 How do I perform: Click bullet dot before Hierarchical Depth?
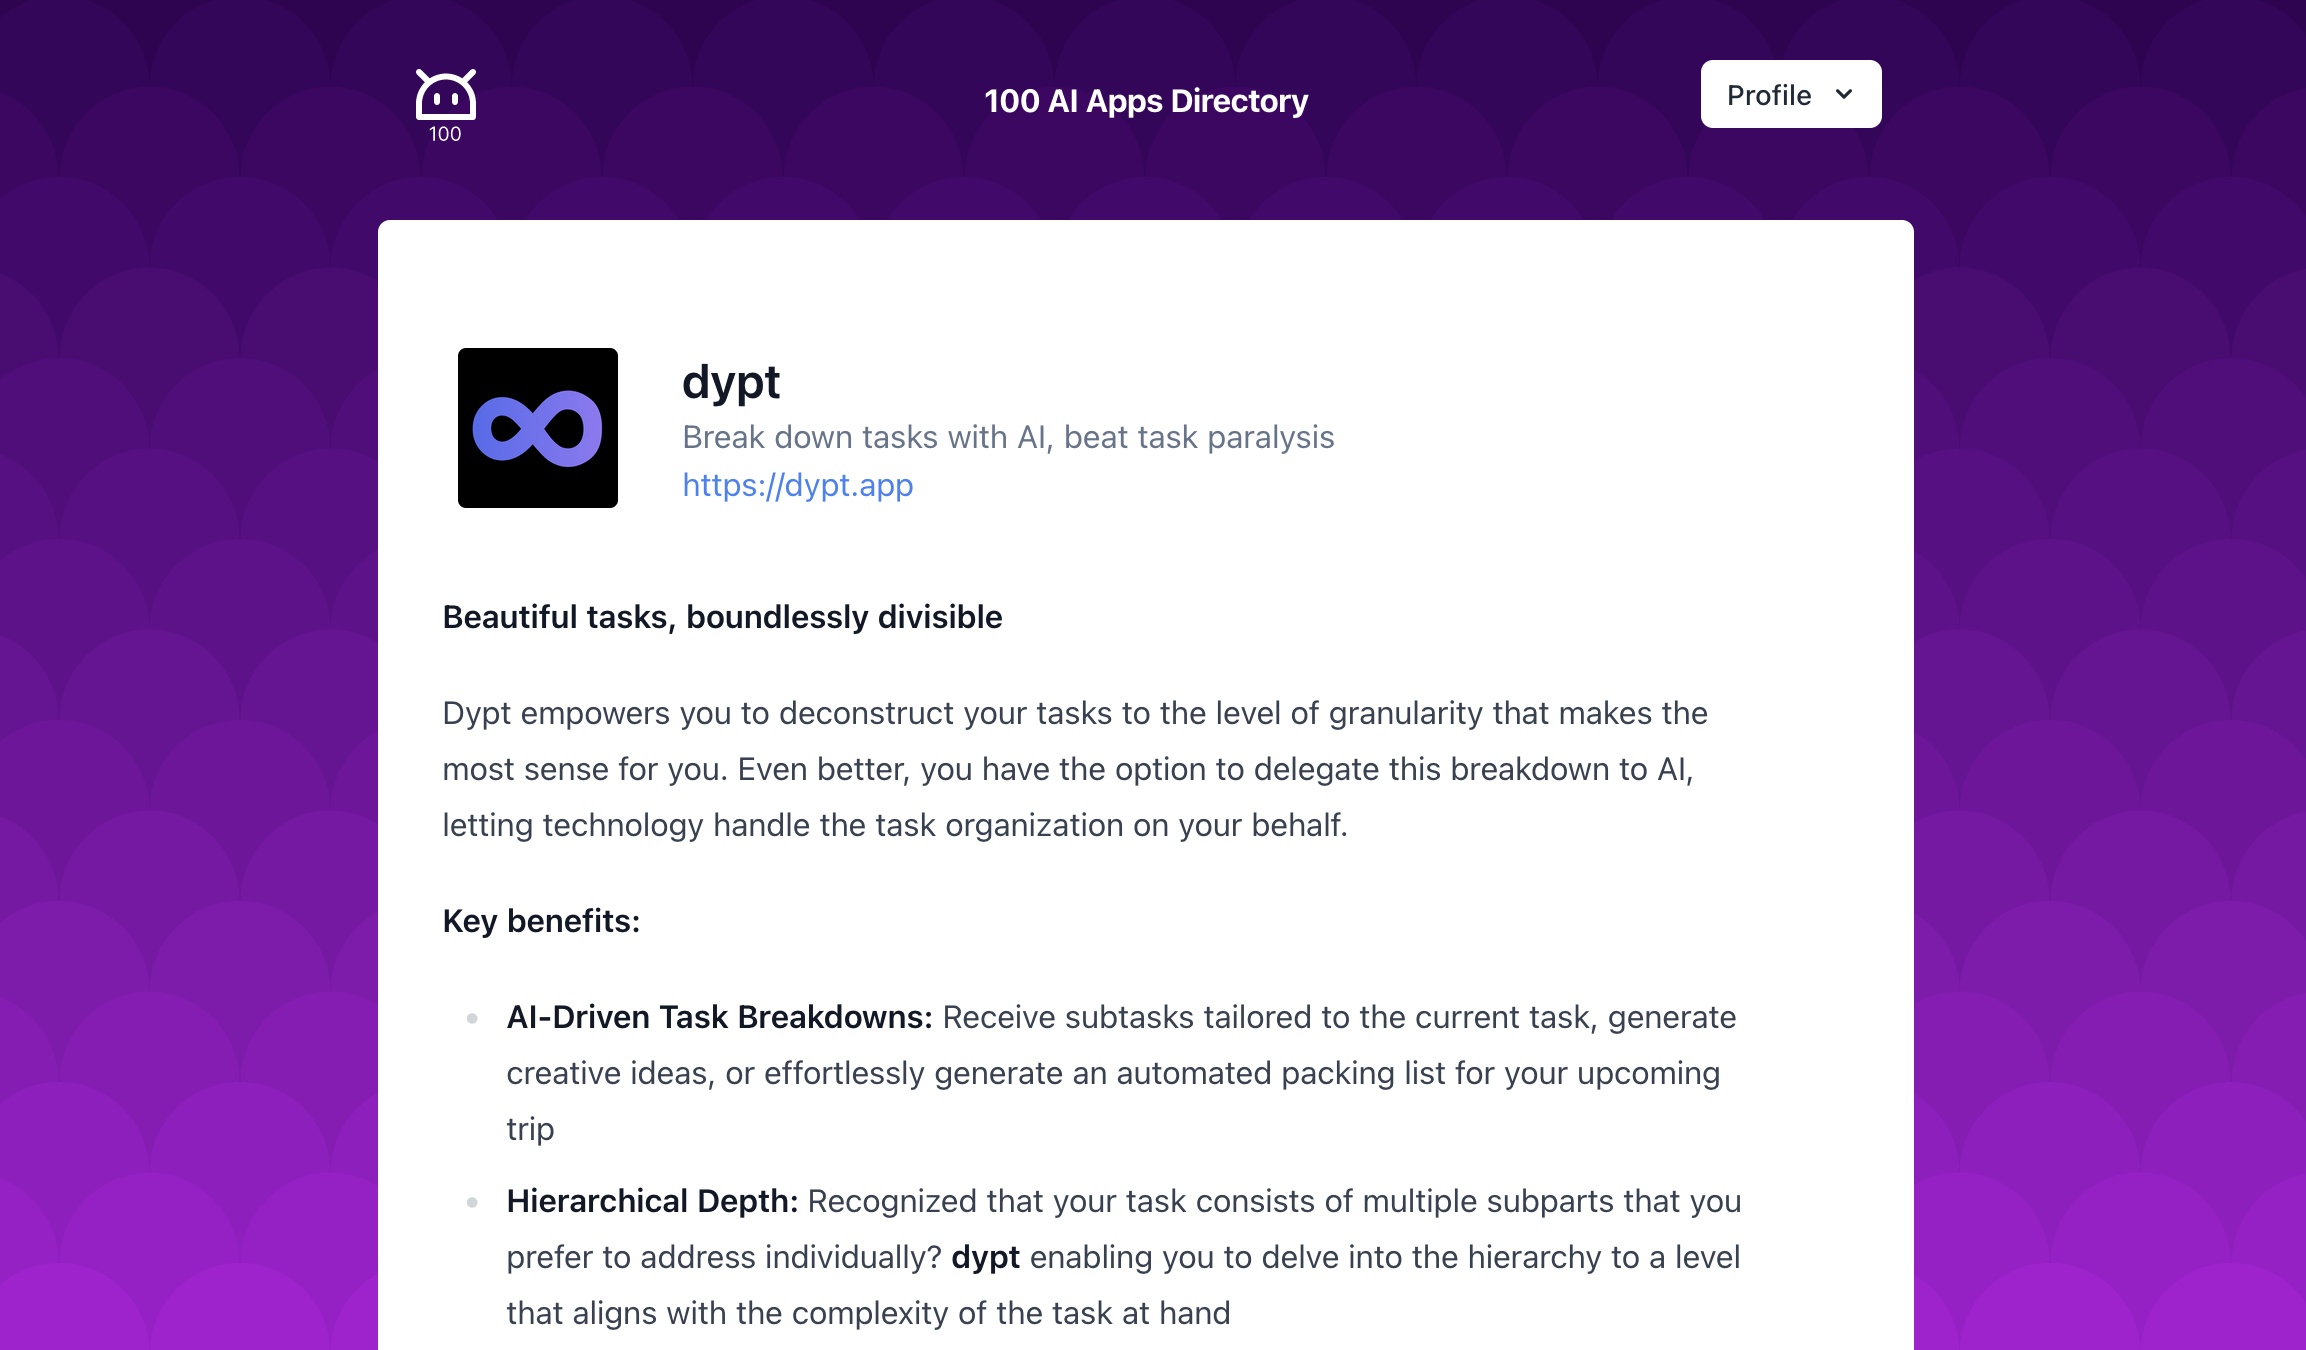tap(472, 1202)
